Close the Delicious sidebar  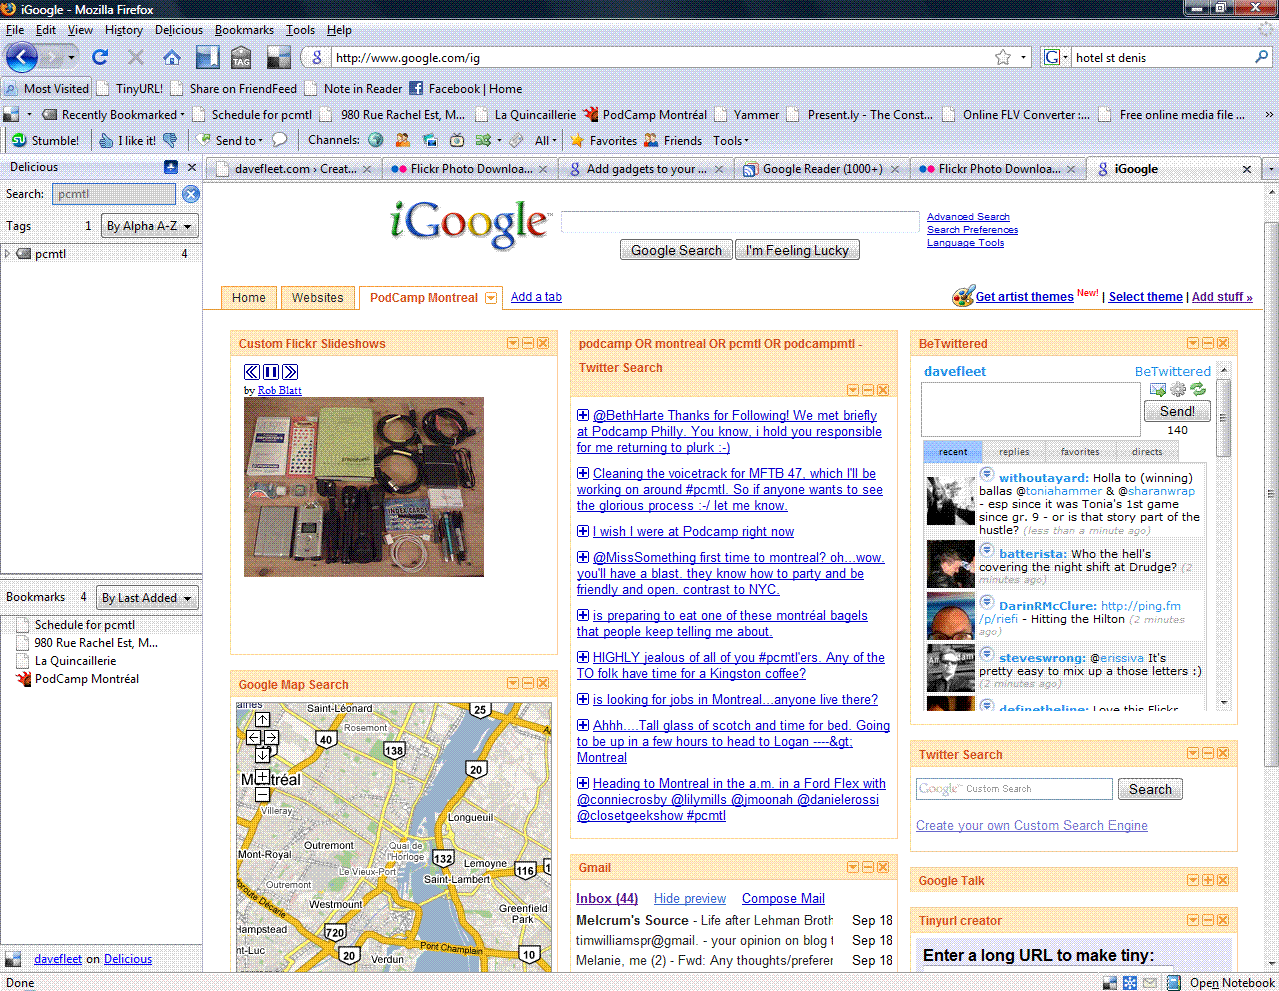click(x=192, y=167)
